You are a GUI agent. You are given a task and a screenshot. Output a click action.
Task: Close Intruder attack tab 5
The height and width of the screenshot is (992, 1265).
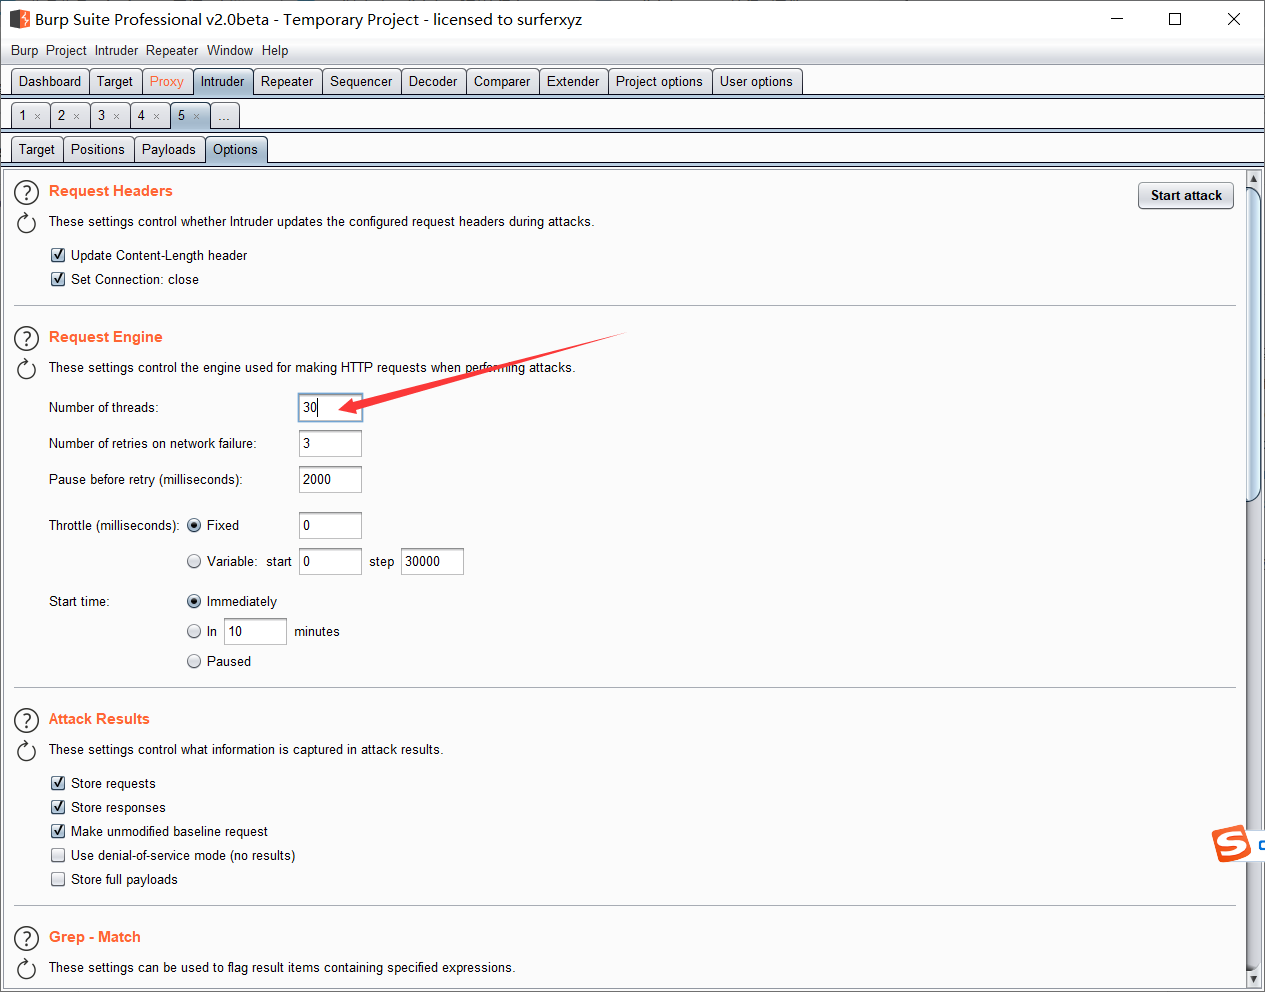196,116
